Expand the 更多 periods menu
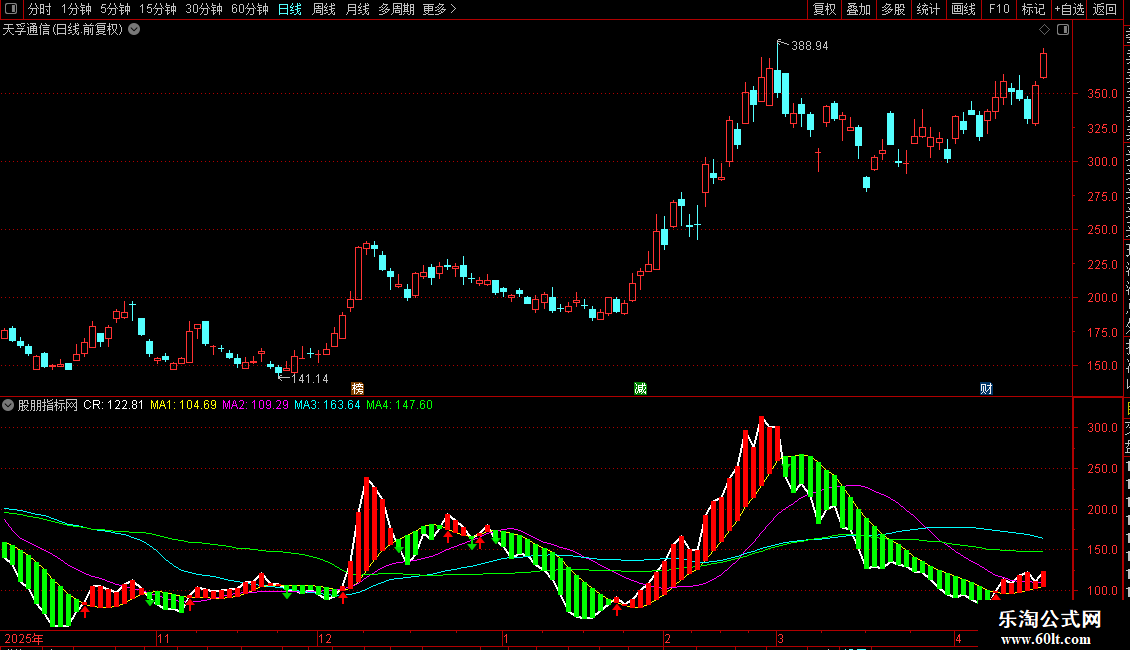This screenshot has height=650, width=1130. (x=439, y=9)
